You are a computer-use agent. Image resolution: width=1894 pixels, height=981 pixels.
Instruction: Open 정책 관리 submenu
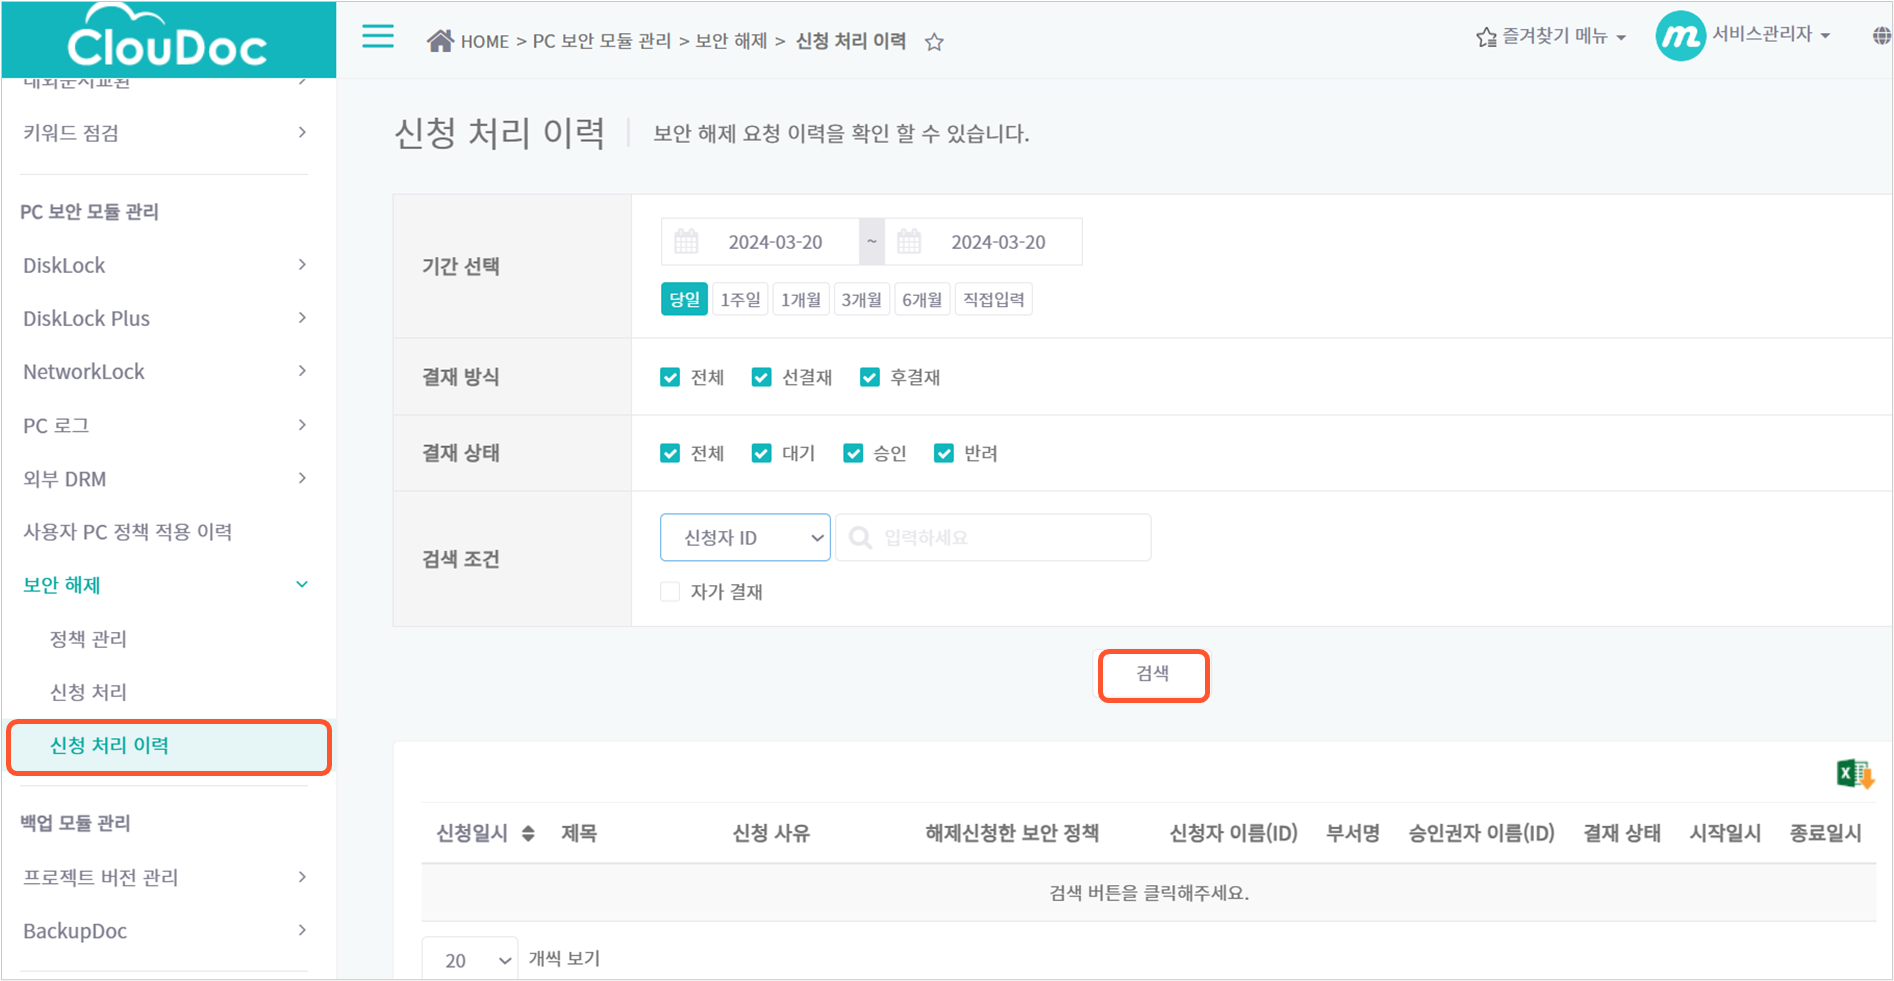tap(89, 639)
